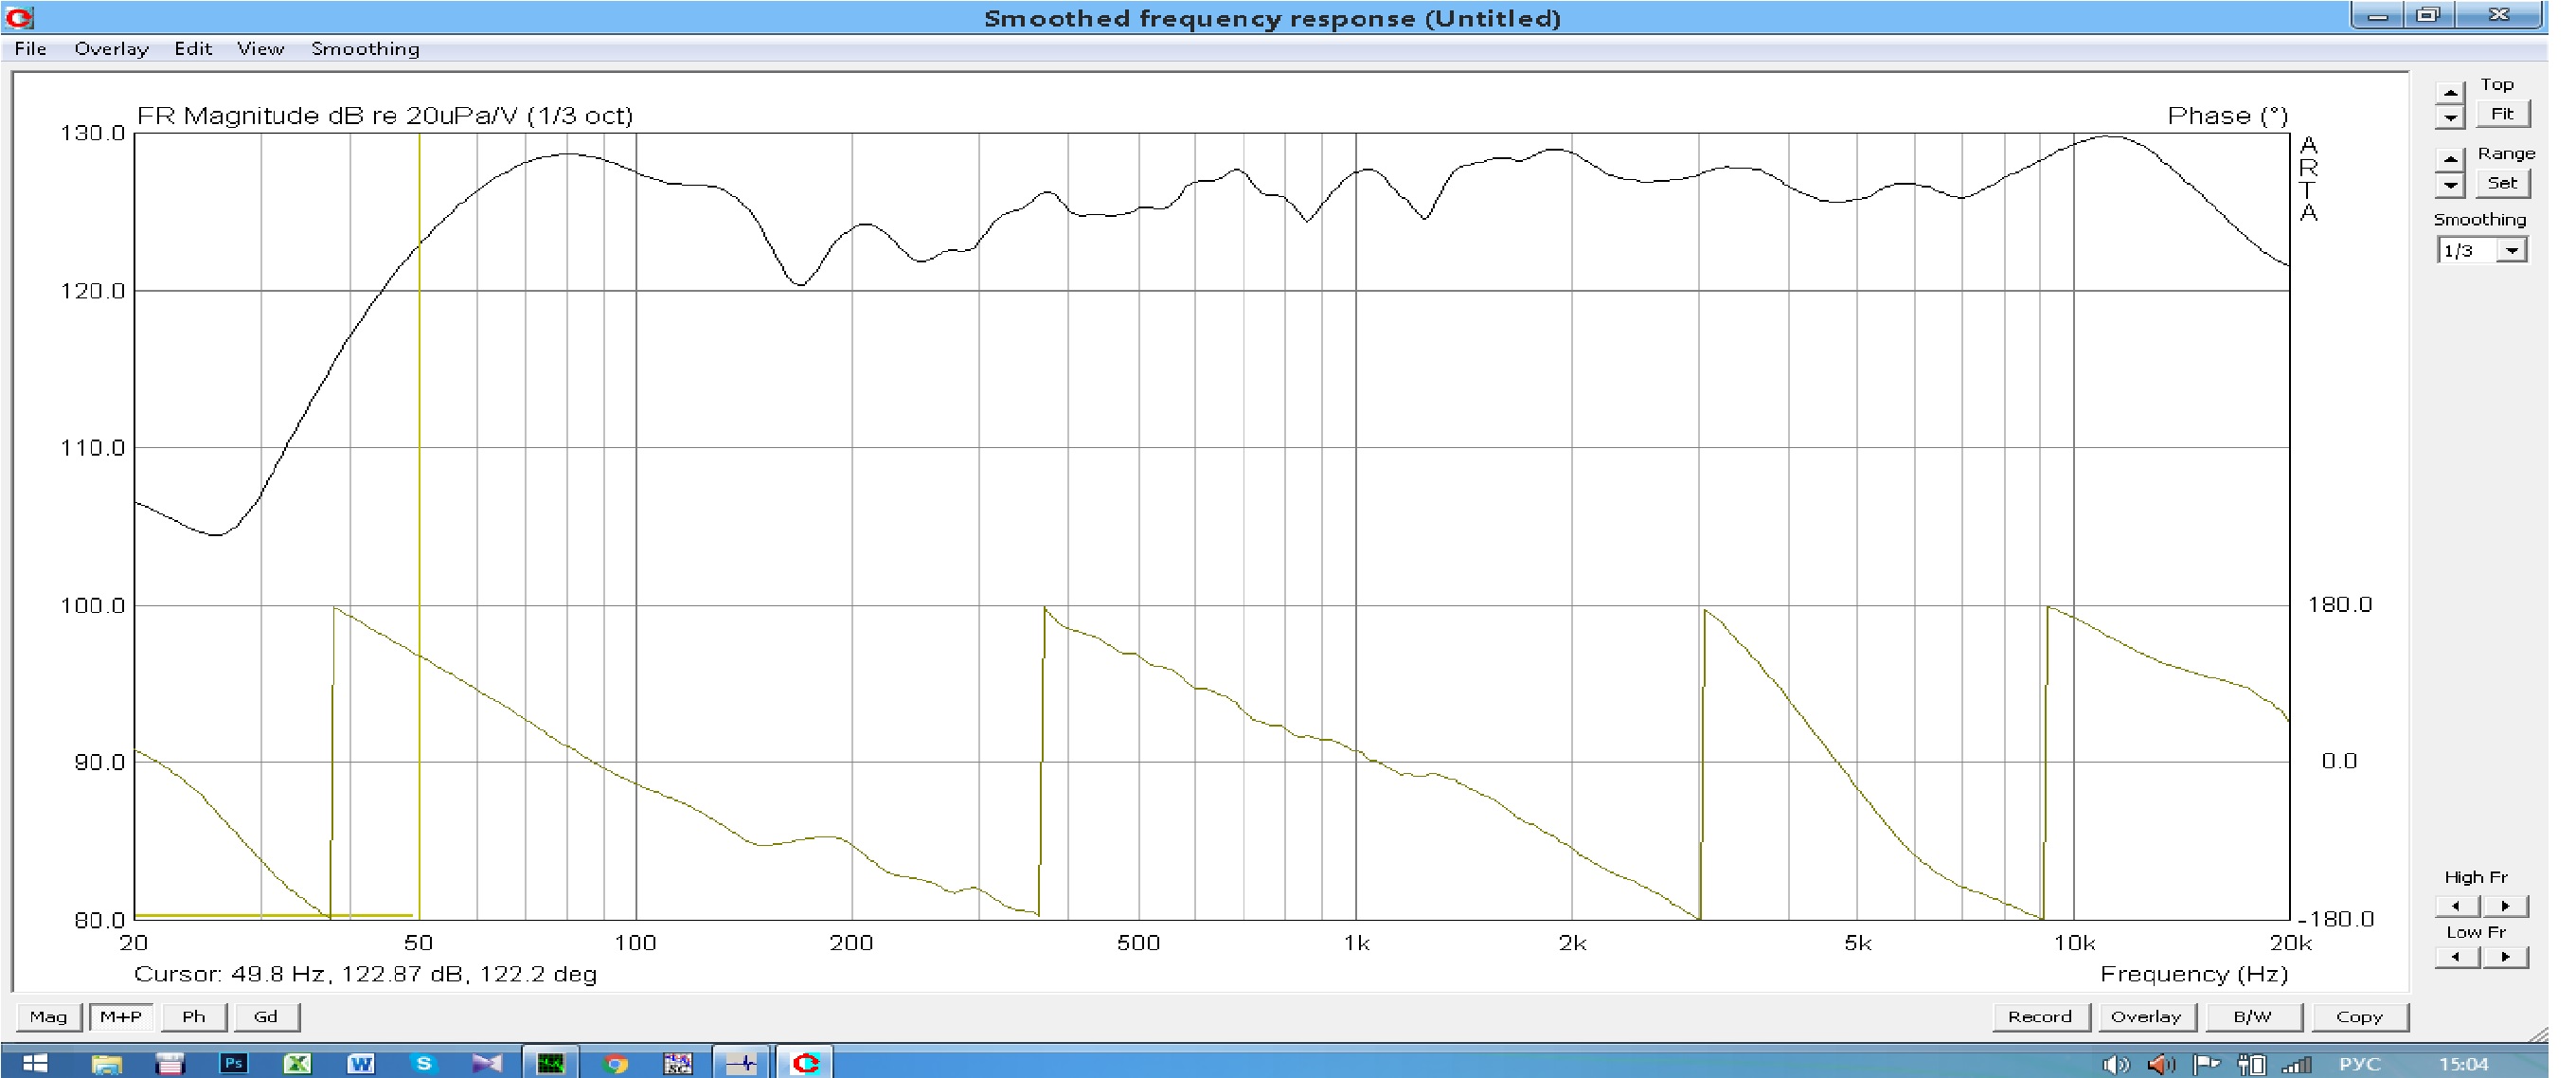2576x1078 pixels.
Task: Click the volume speaker tray icon
Action: click(2115, 1064)
